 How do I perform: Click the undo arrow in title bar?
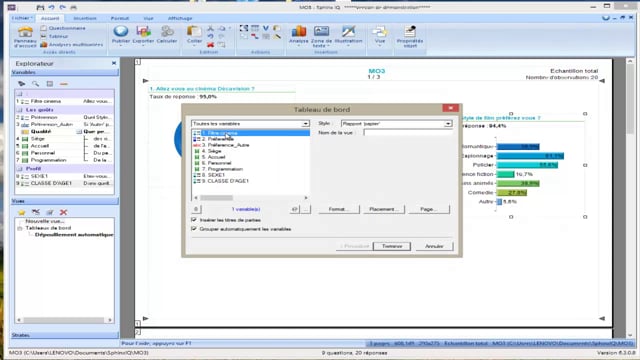pyautogui.click(x=51, y=7)
